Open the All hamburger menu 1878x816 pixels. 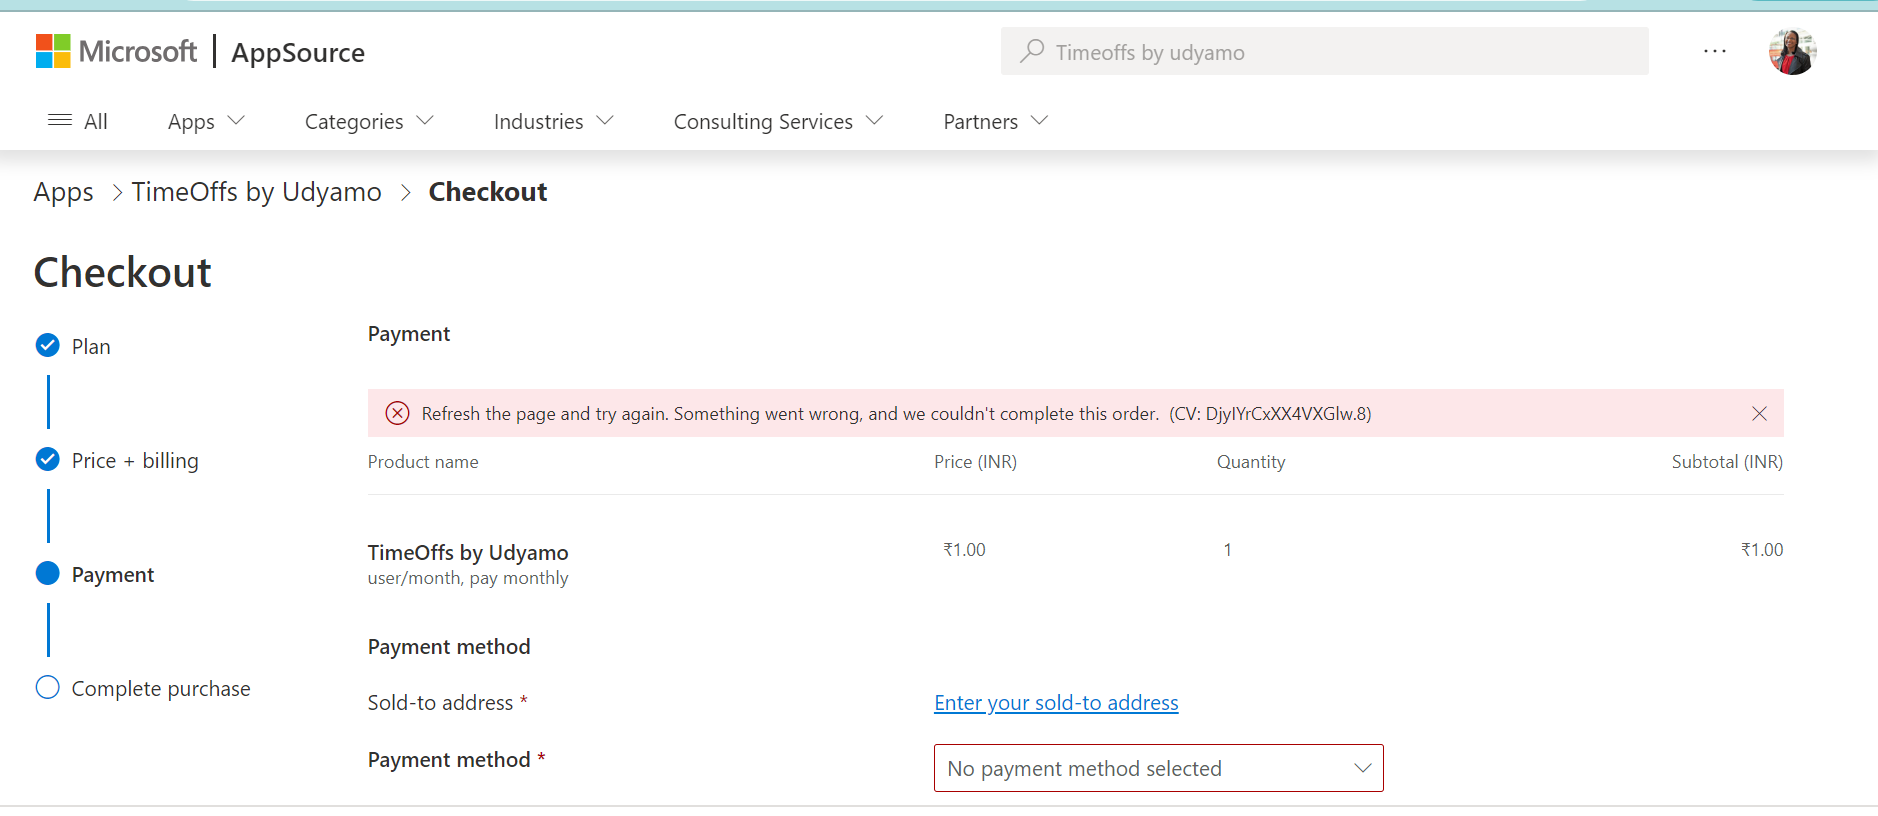(77, 121)
